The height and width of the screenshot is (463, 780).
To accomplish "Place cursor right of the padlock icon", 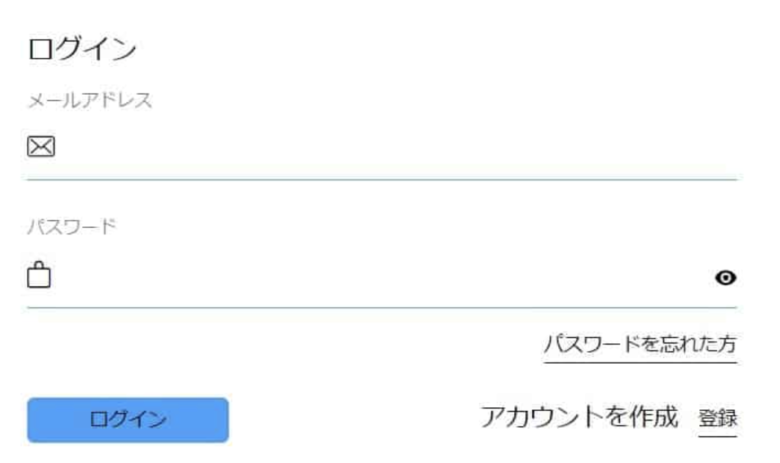I will (383, 277).
